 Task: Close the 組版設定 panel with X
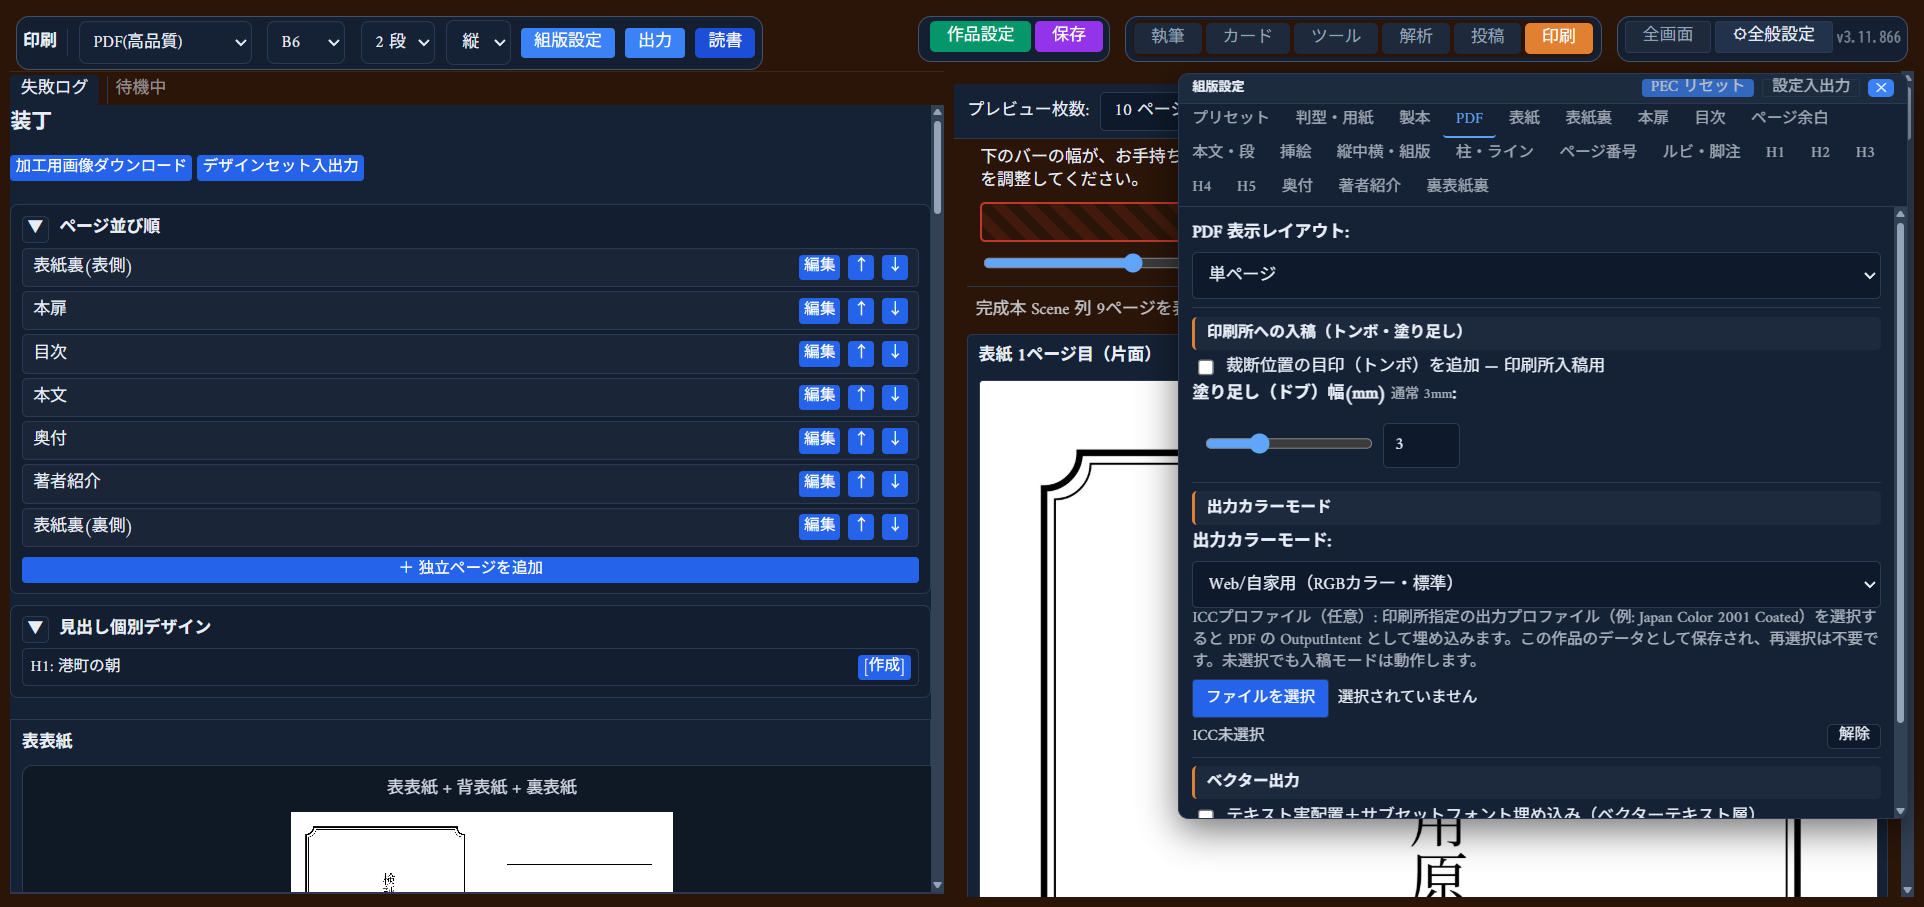tap(1881, 88)
